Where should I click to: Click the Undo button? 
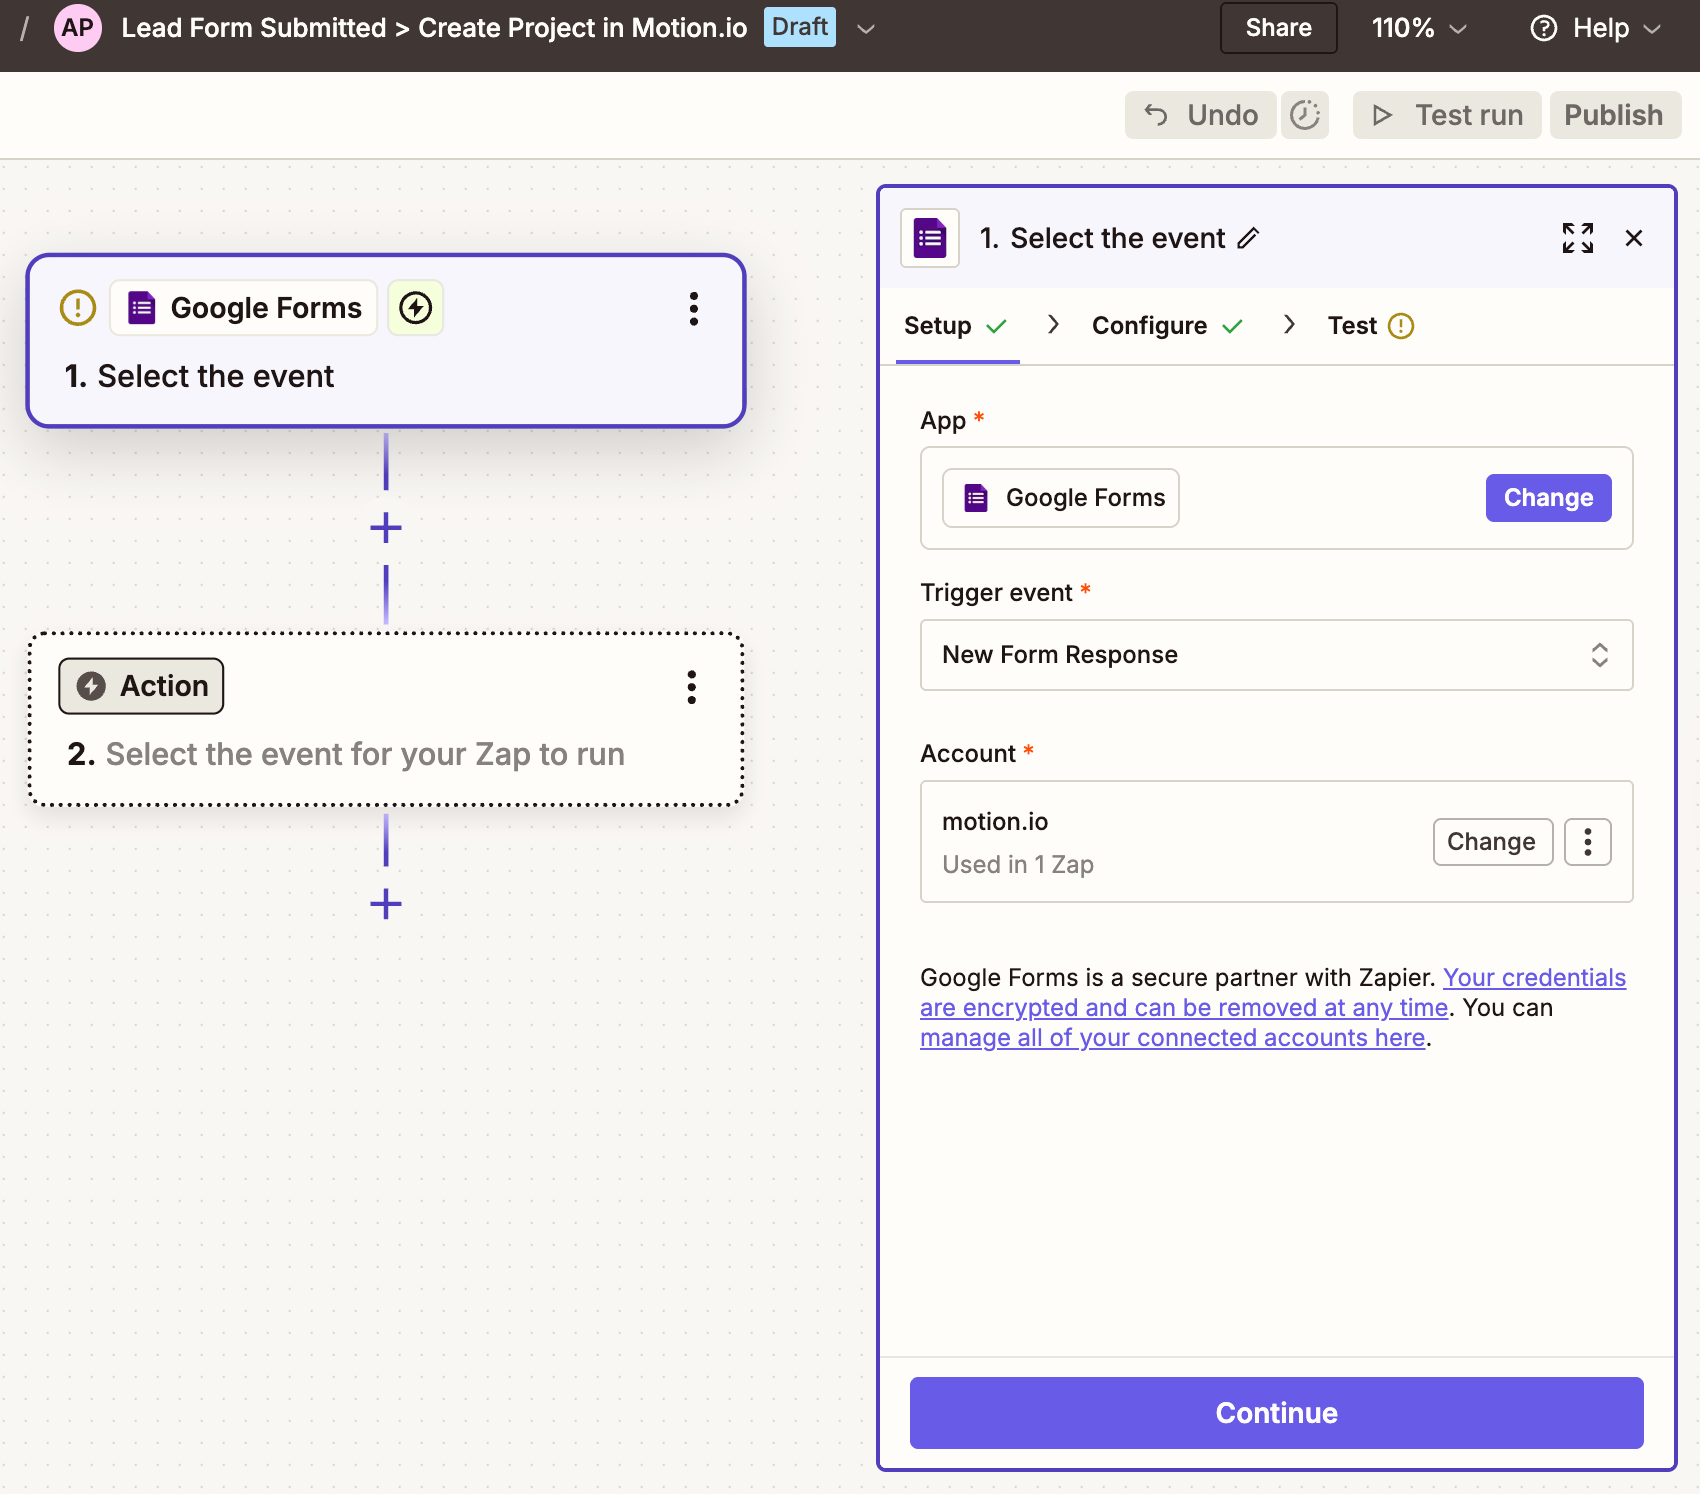[1200, 115]
